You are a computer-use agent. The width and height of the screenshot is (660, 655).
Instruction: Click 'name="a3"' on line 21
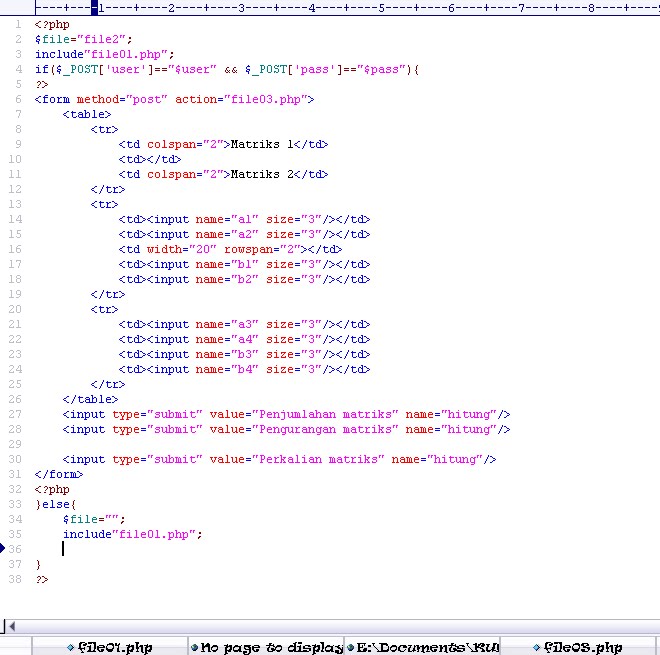[227, 325]
